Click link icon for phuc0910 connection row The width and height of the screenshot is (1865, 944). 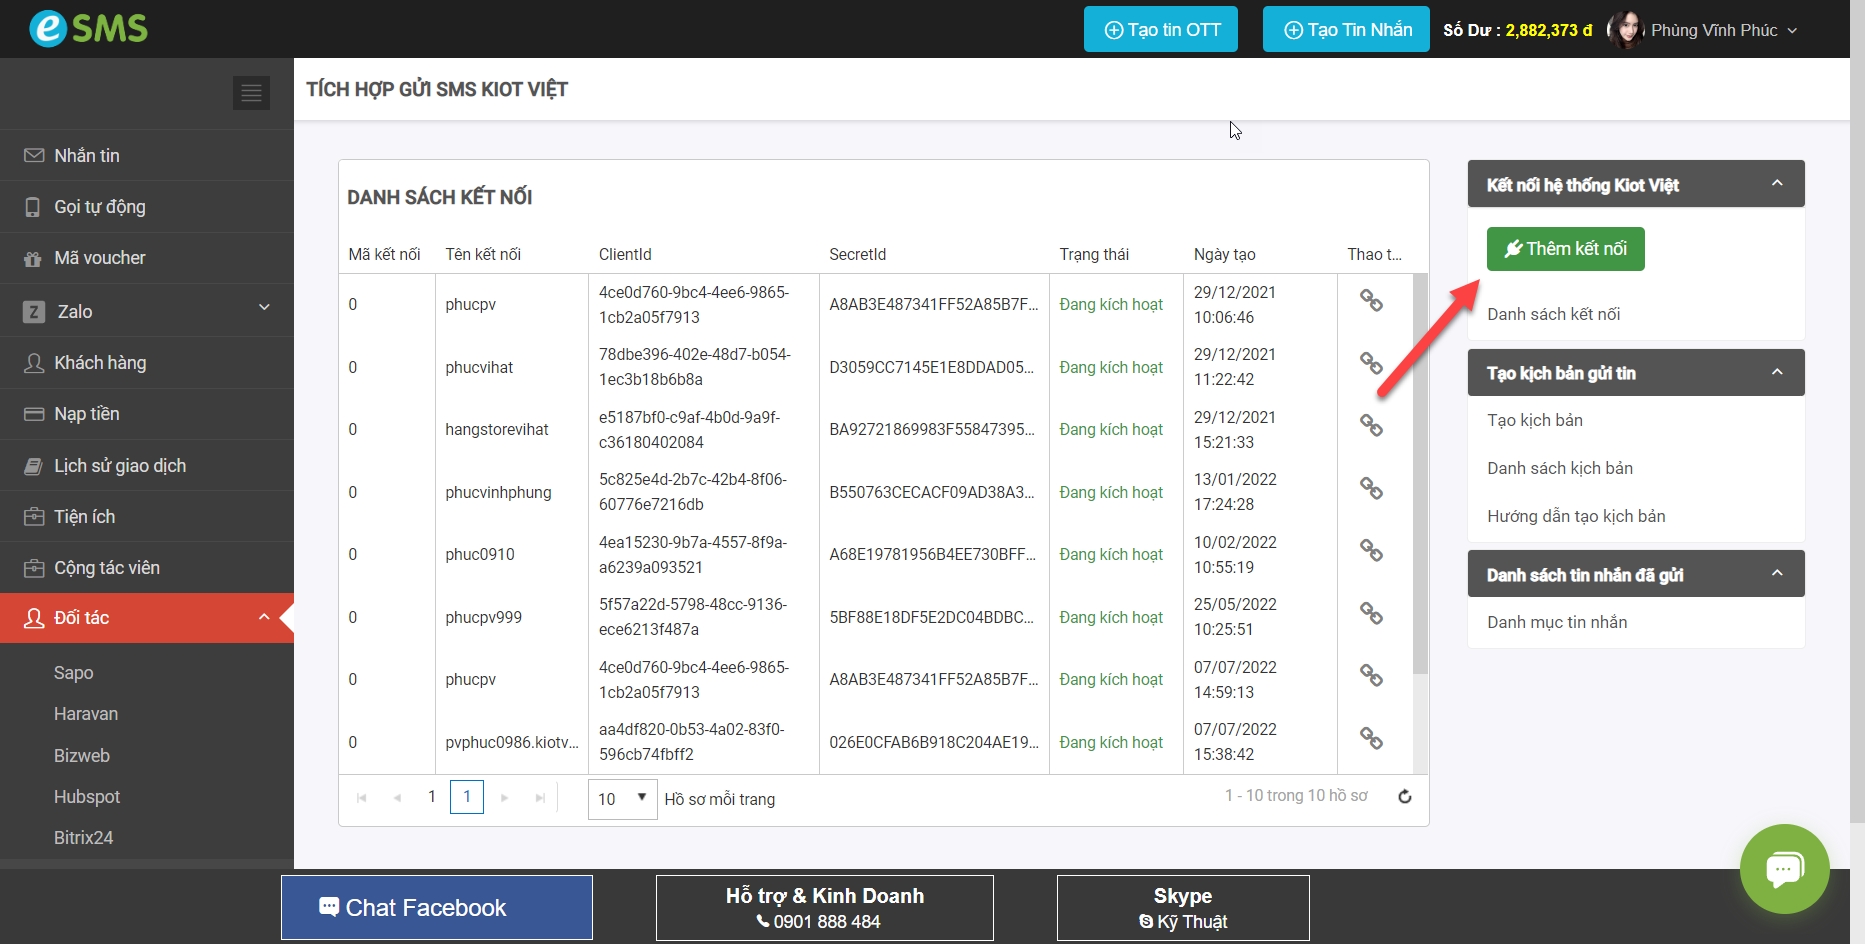click(1371, 551)
